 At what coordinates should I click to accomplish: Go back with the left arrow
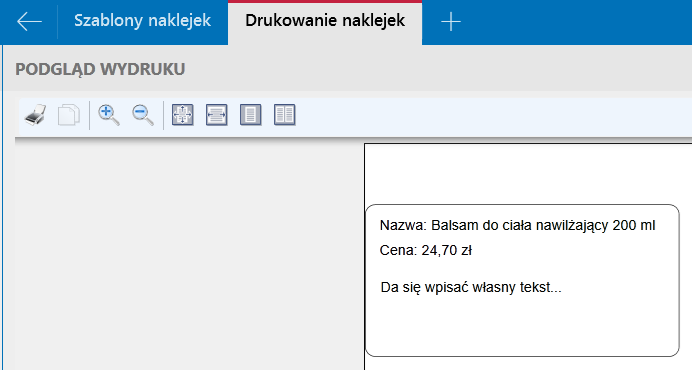click(29, 22)
